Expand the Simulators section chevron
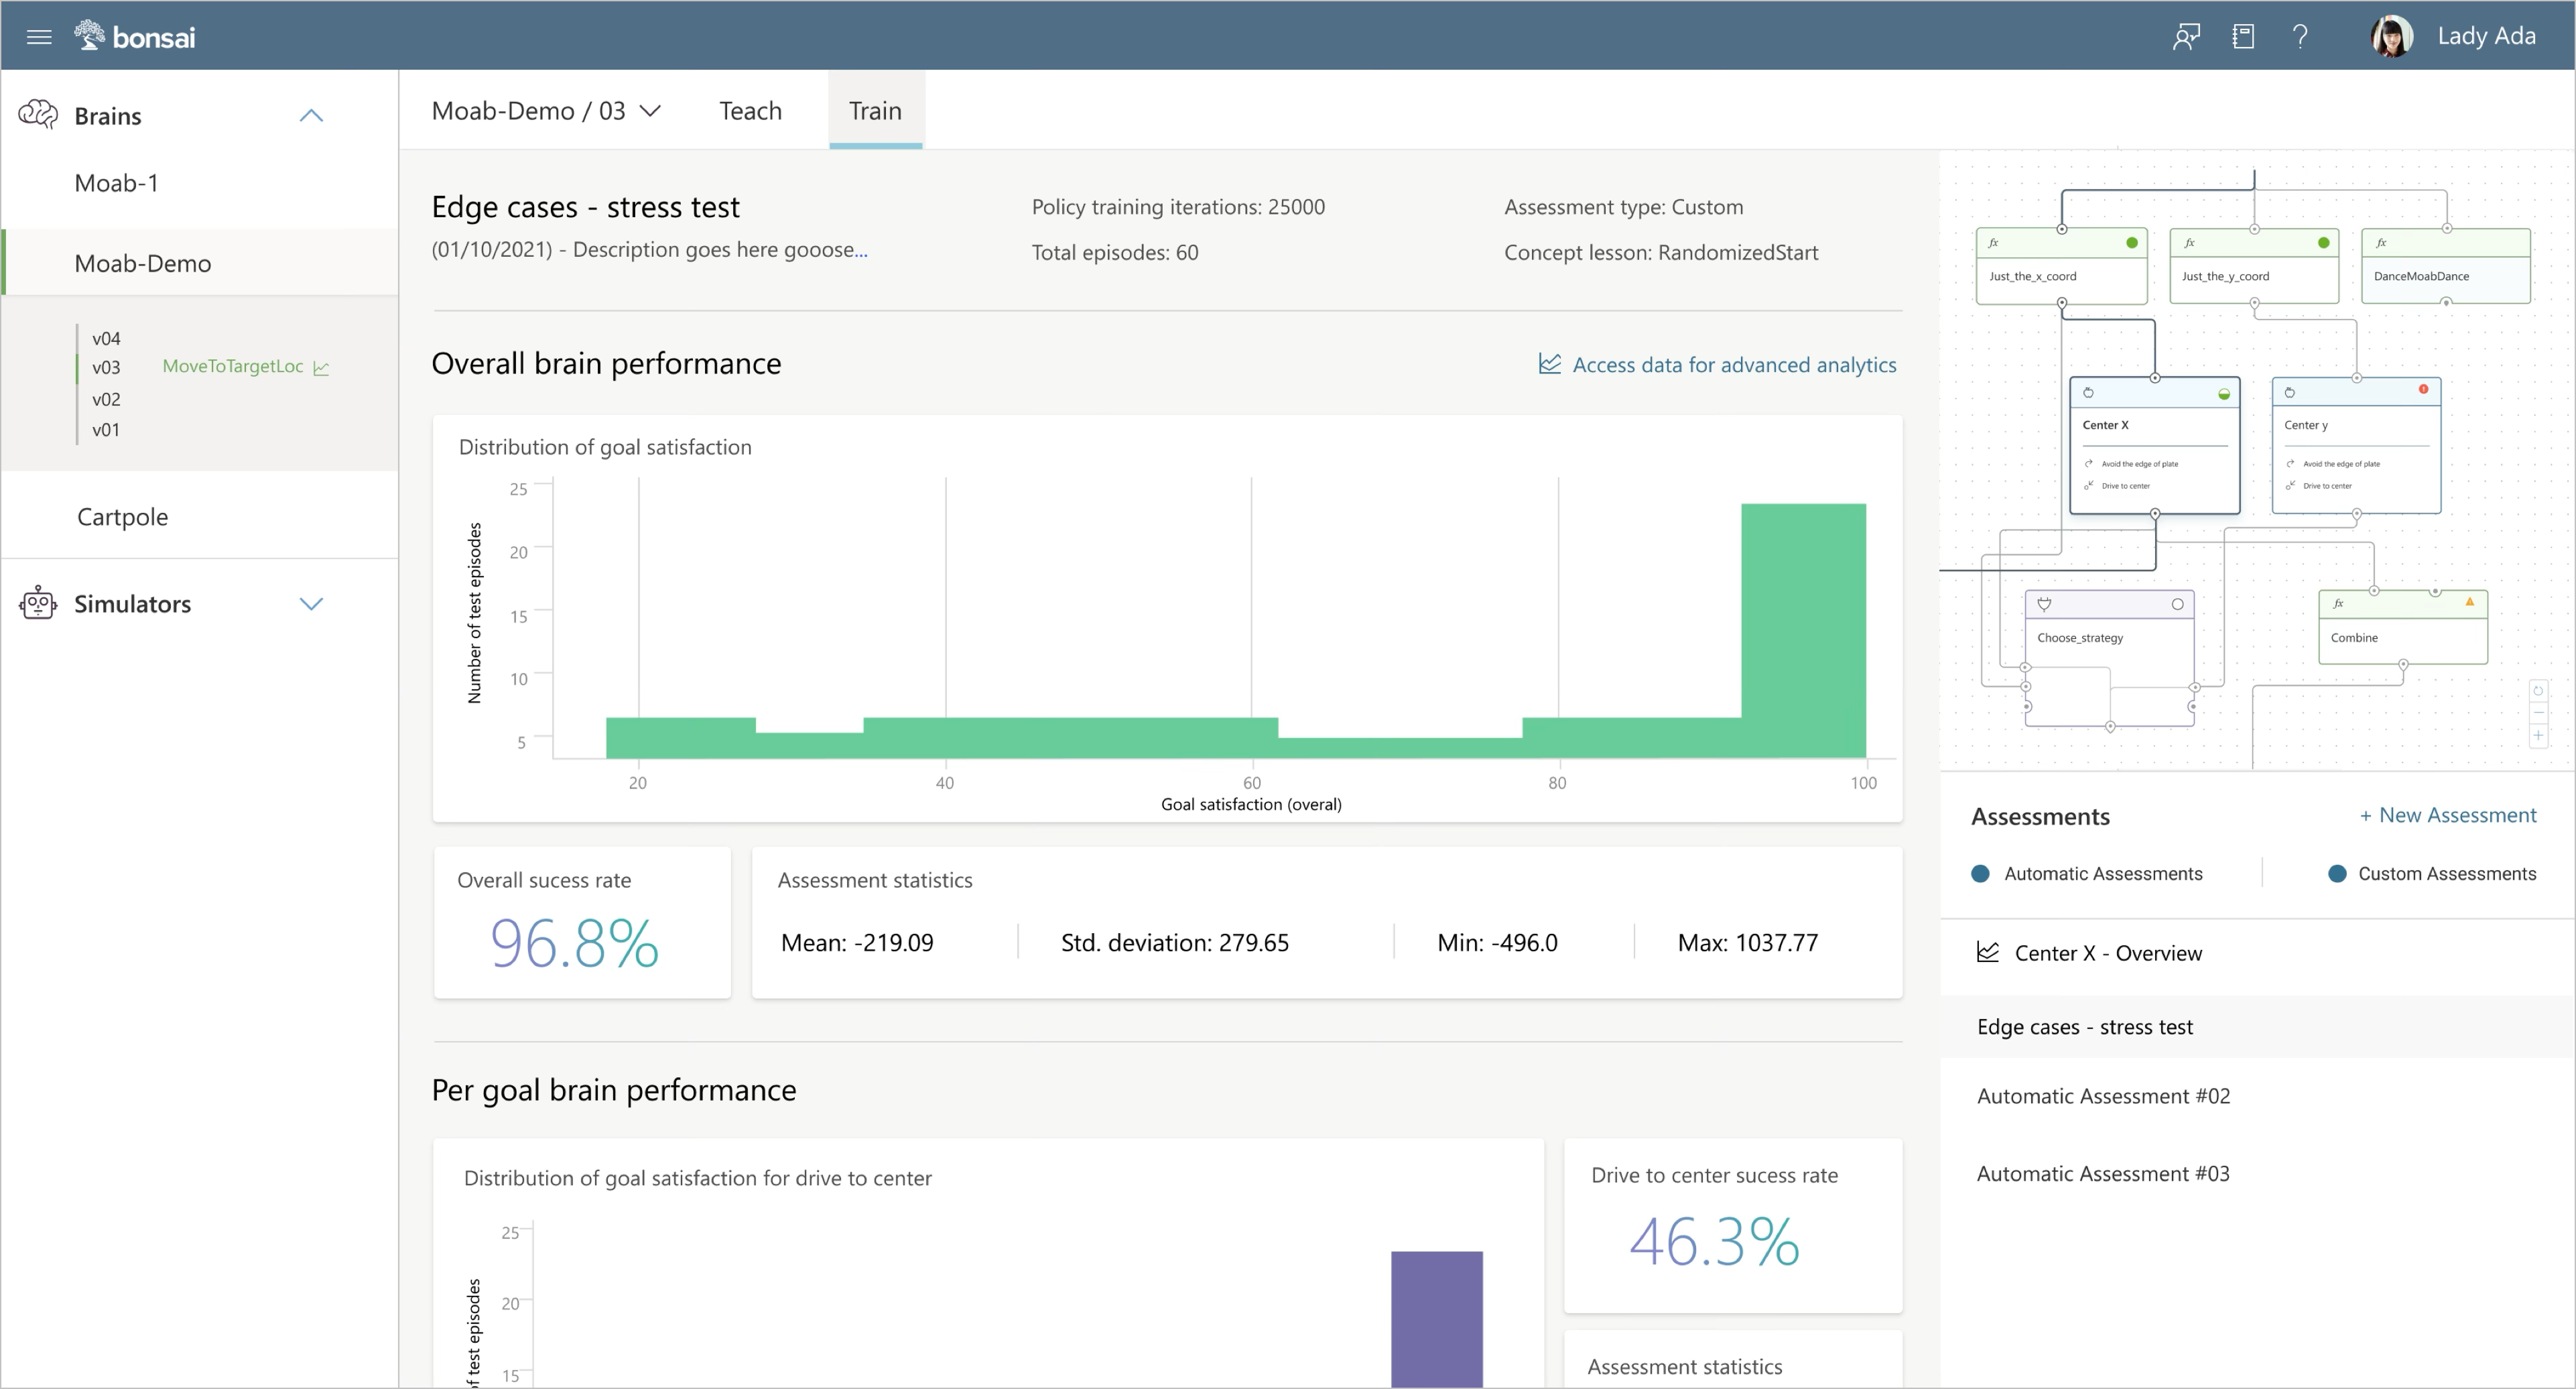Screen dimensions: 2576x1389 [311, 604]
